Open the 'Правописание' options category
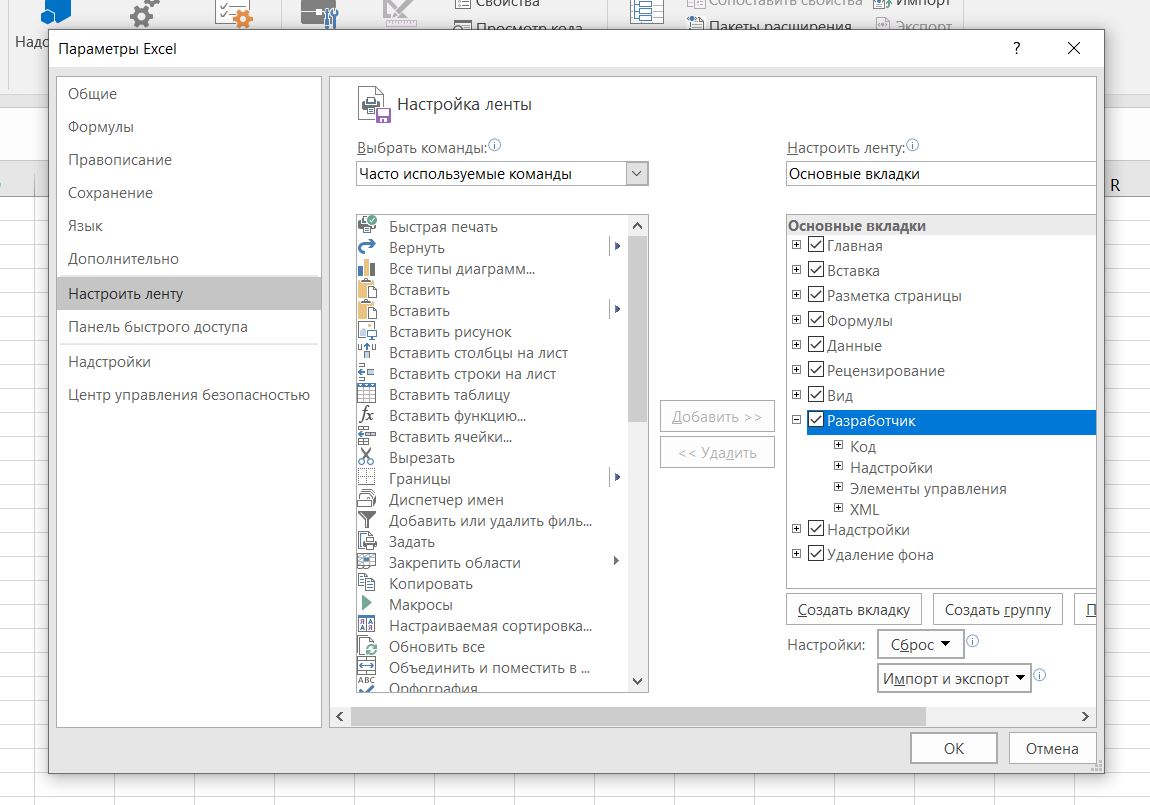Screen dimensions: 1150x805 pyautogui.click(x=188, y=160)
